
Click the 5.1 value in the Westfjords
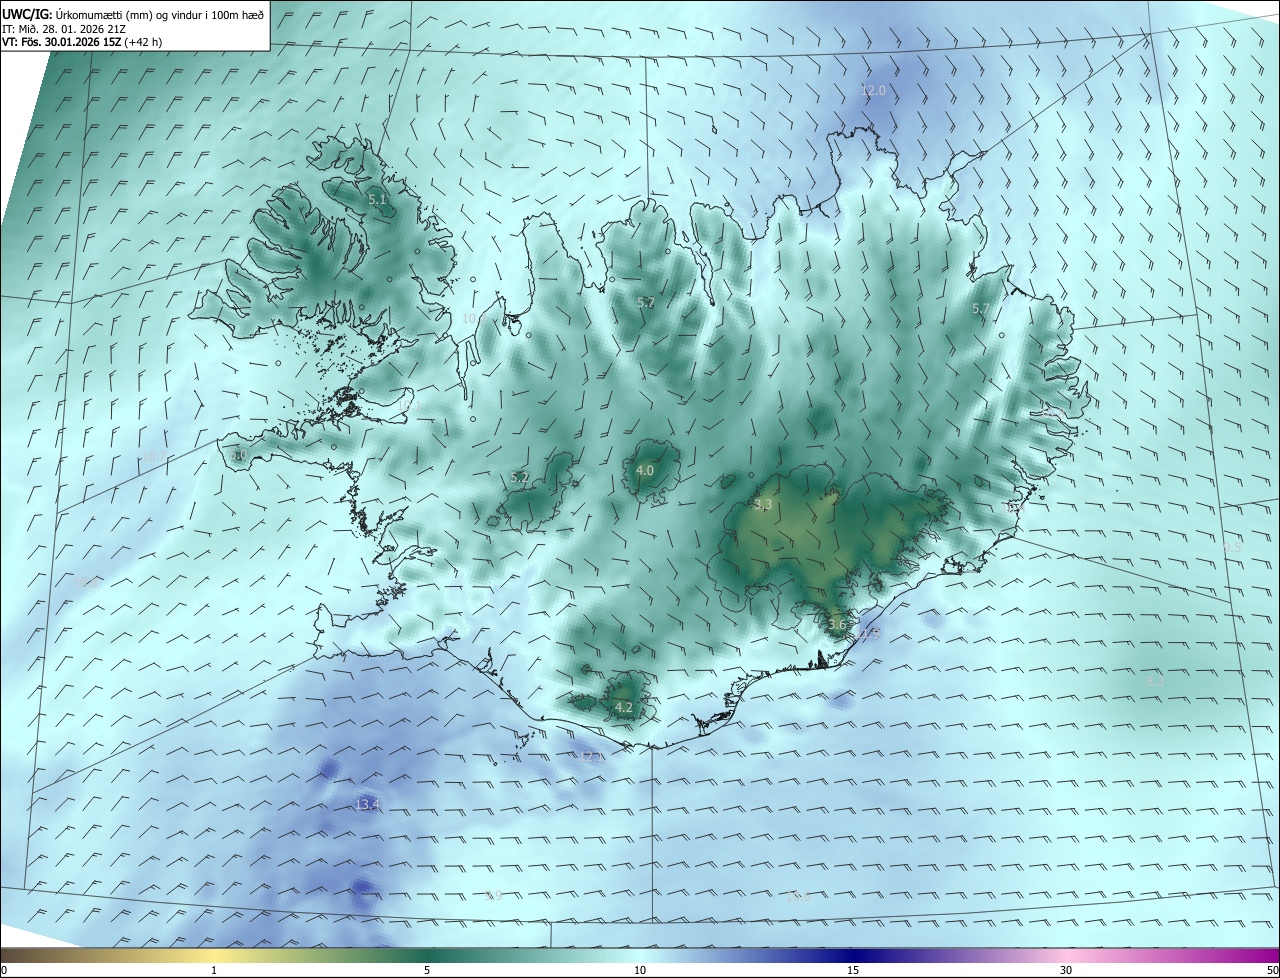pyautogui.click(x=377, y=200)
